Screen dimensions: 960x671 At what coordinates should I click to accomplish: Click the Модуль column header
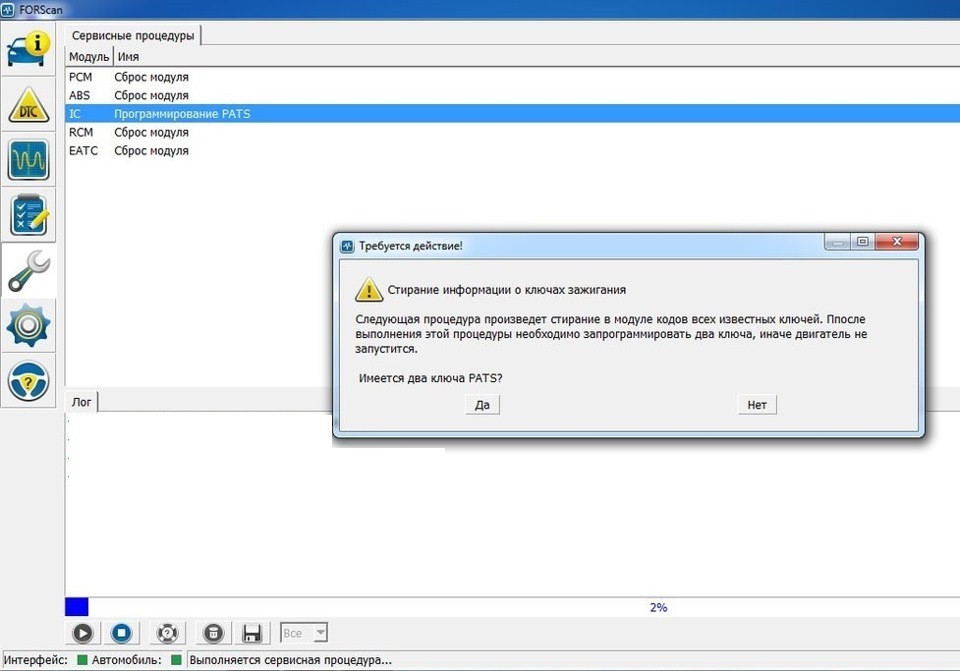coord(88,57)
